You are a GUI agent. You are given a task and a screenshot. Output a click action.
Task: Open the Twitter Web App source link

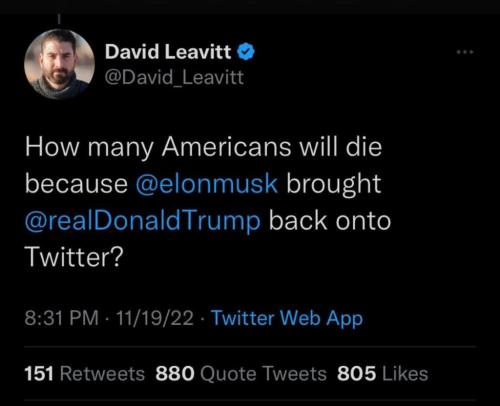287,318
